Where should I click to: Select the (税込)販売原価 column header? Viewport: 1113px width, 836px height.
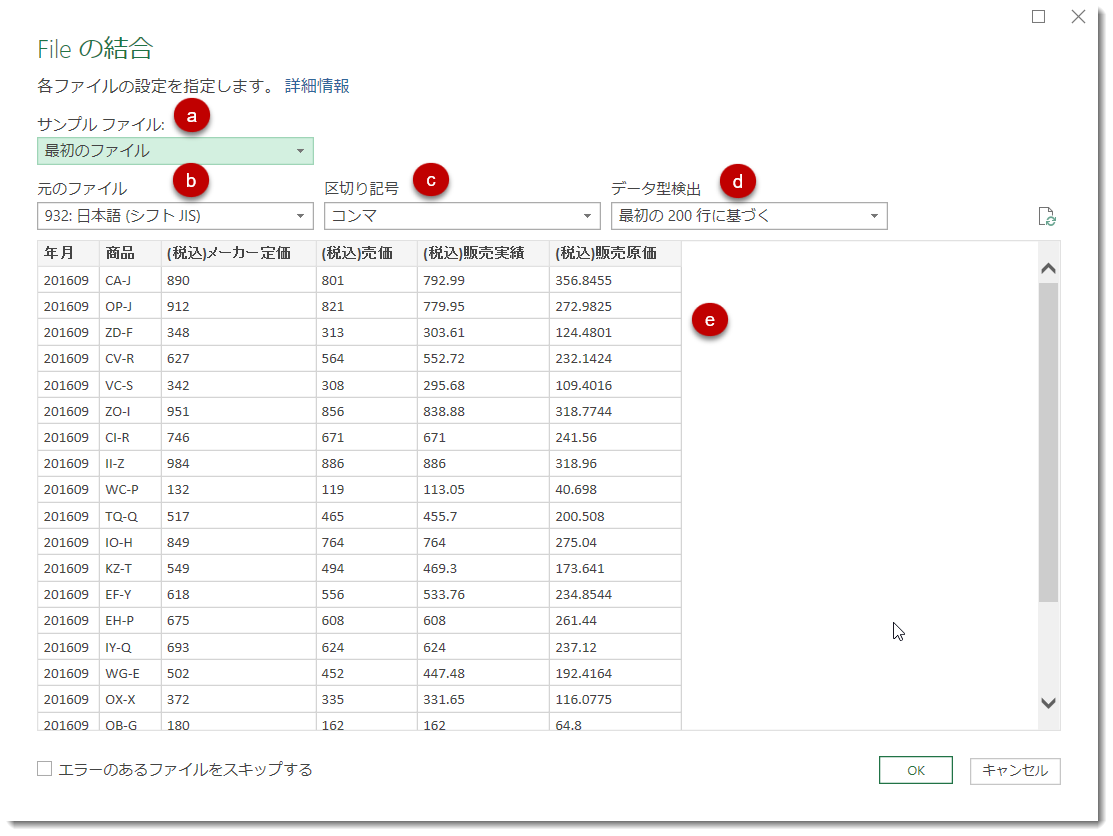pyautogui.click(x=615, y=253)
